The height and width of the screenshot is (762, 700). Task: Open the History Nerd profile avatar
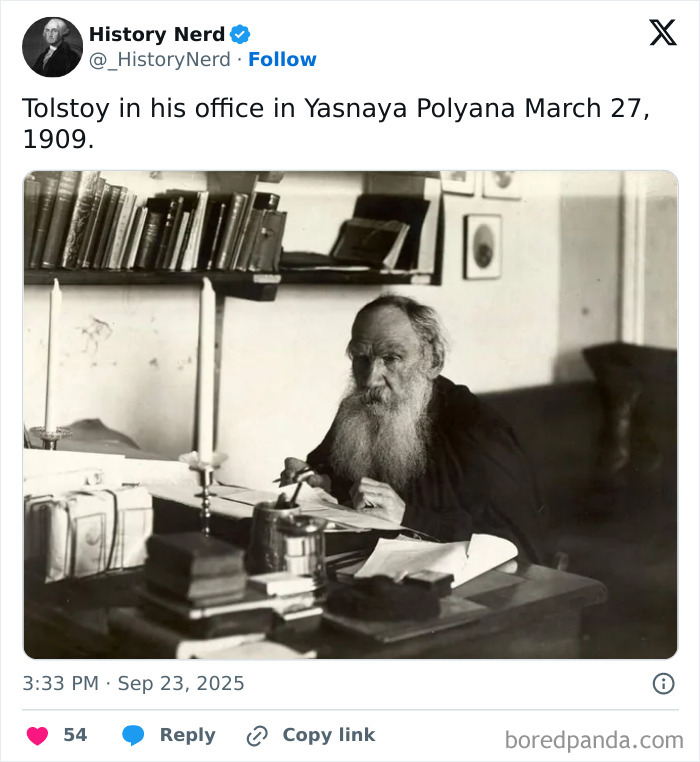tap(52, 47)
